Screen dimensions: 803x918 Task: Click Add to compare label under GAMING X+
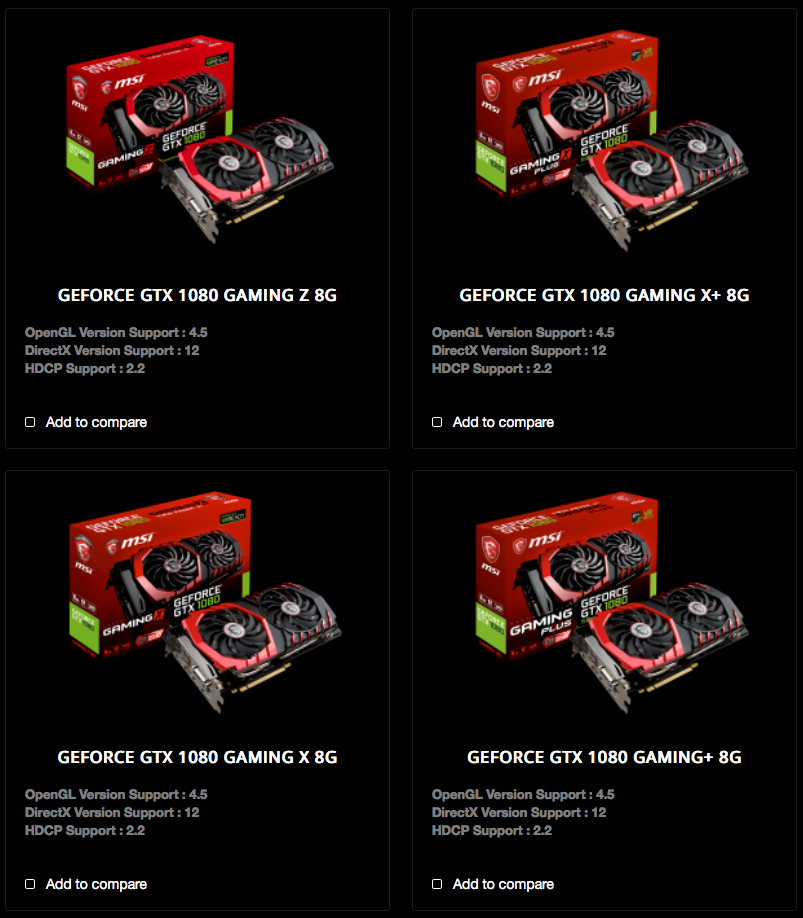[x=503, y=422]
